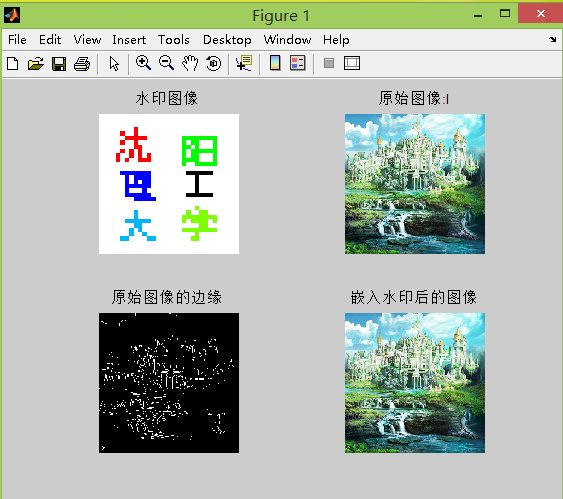Enable the Pan hand tool
The width and height of the screenshot is (563, 499).
pos(190,63)
